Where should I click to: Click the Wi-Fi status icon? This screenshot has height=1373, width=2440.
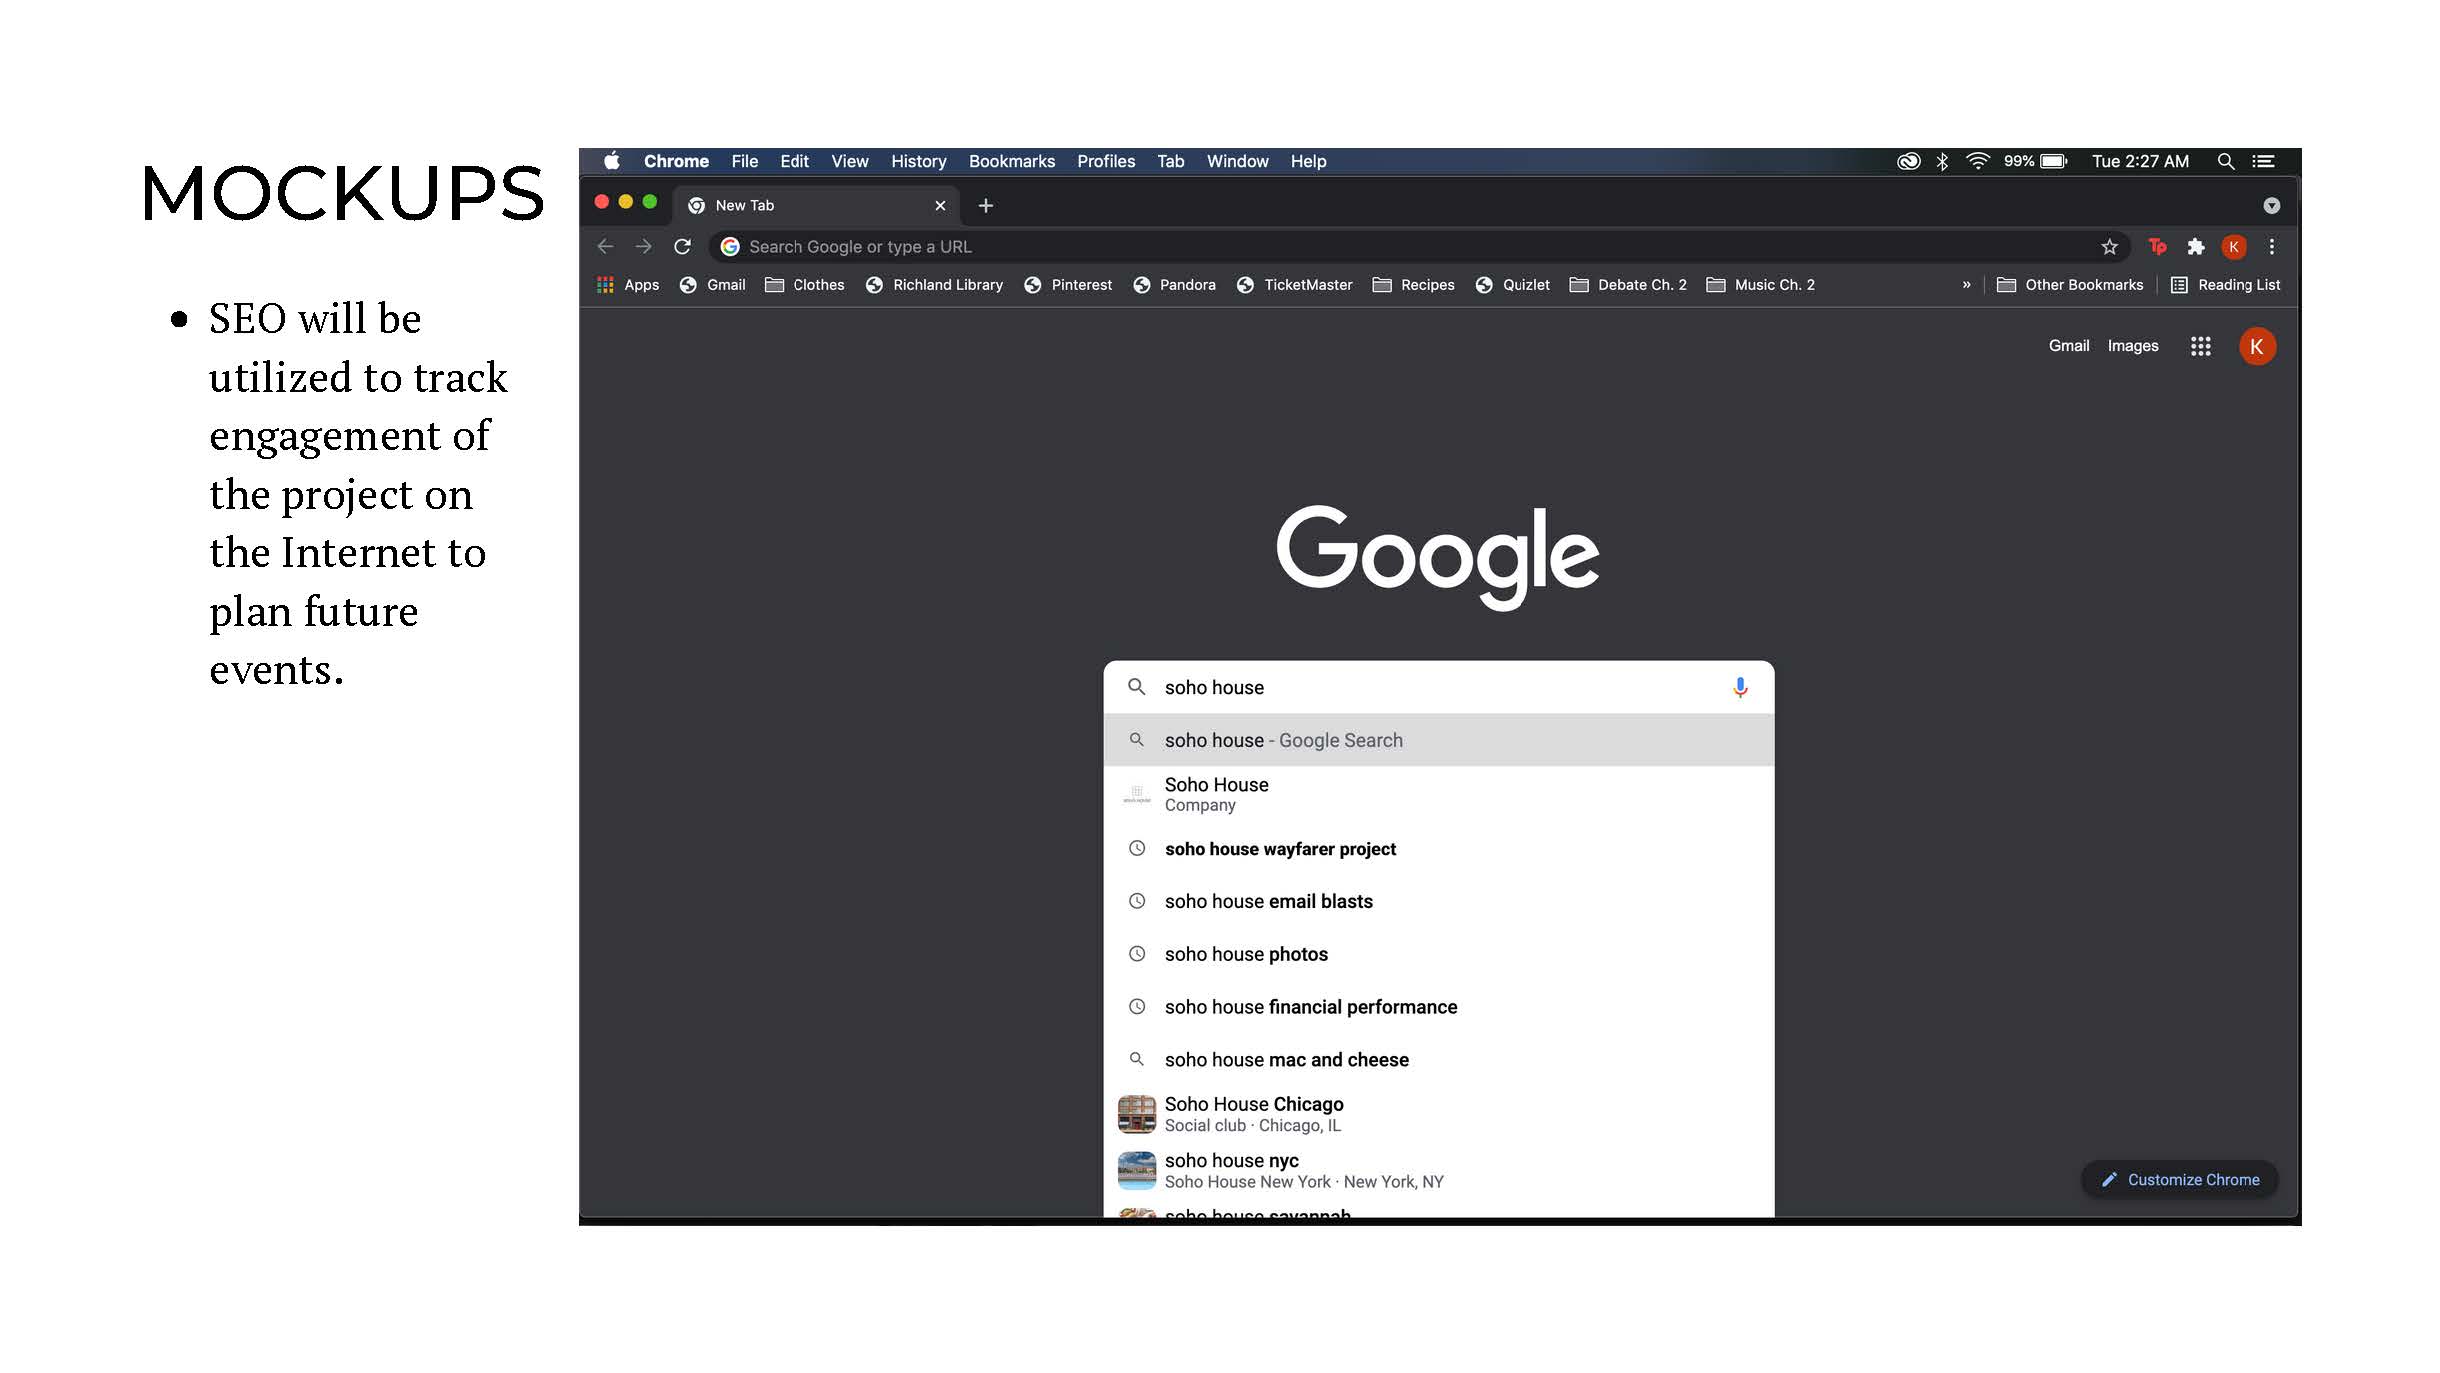(1977, 161)
